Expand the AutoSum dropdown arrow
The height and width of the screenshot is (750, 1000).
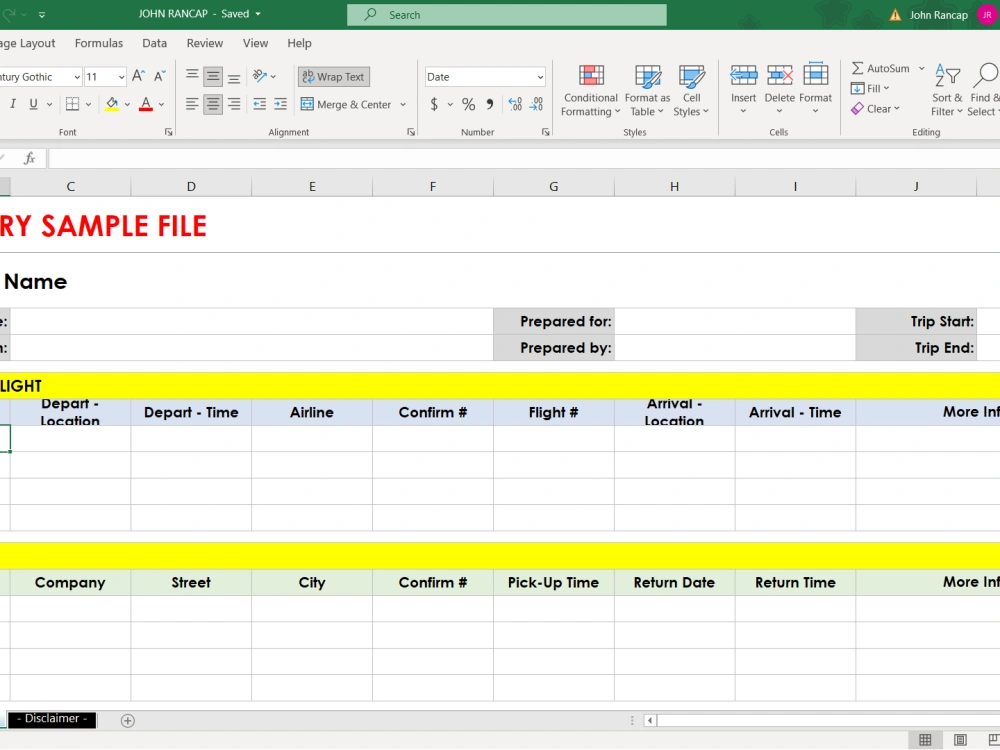(922, 68)
